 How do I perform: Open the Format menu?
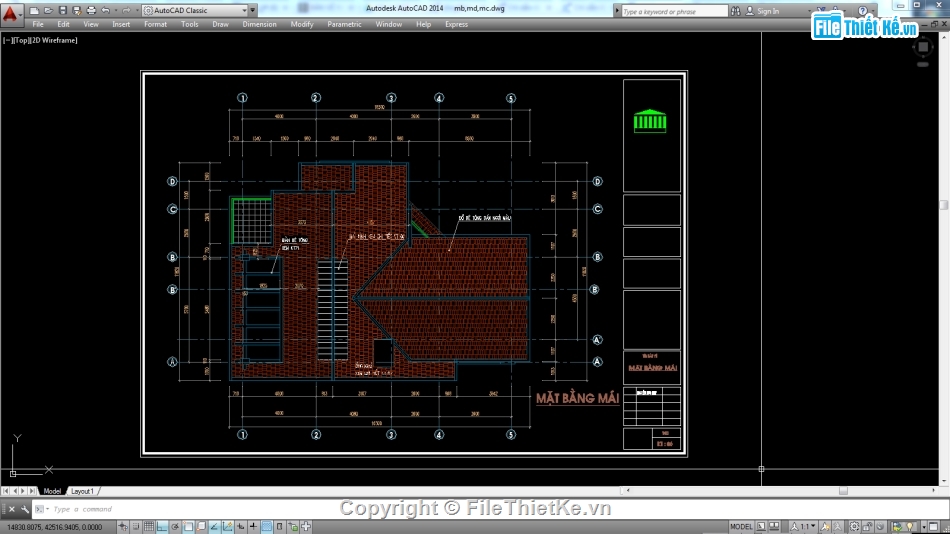(x=155, y=24)
